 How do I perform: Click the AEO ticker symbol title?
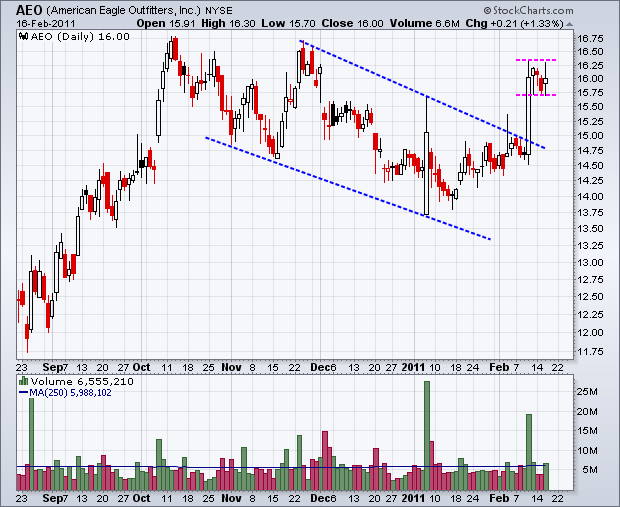[x=29, y=10]
